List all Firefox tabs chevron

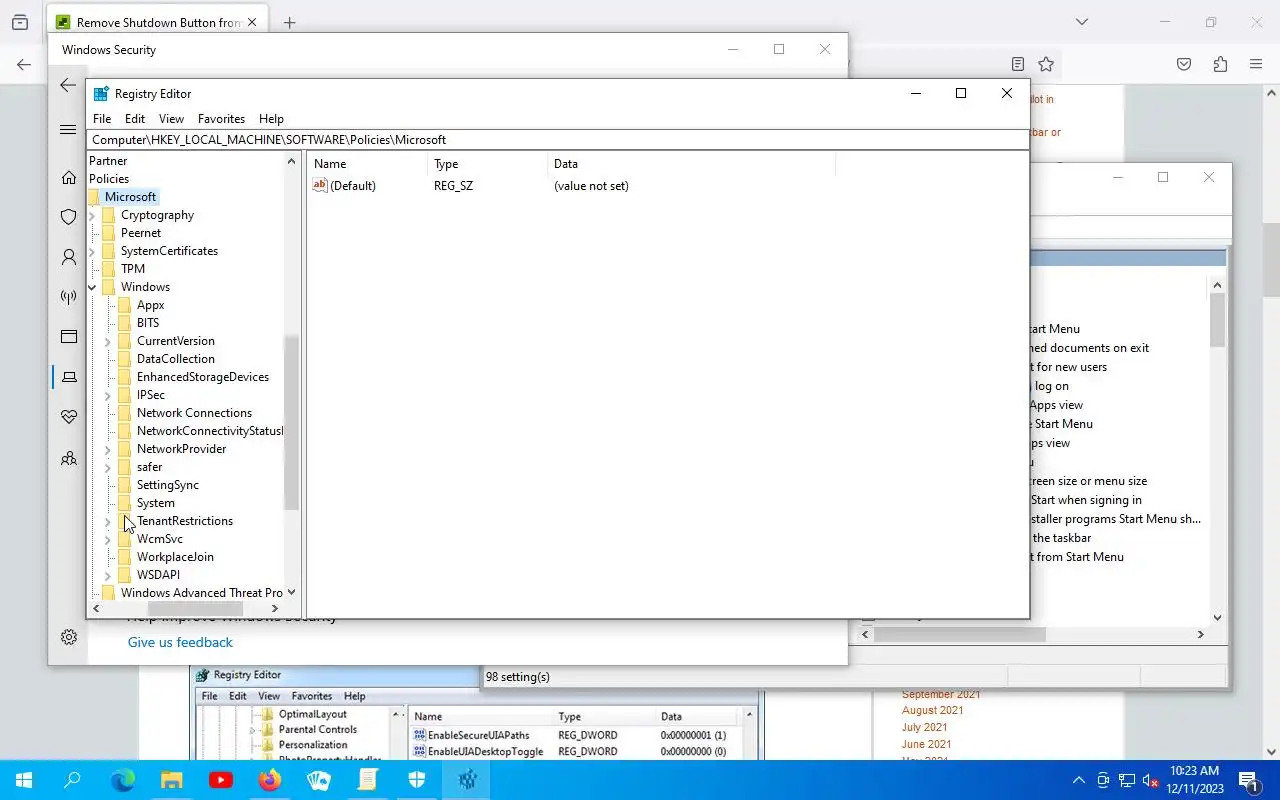tap(1082, 22)
